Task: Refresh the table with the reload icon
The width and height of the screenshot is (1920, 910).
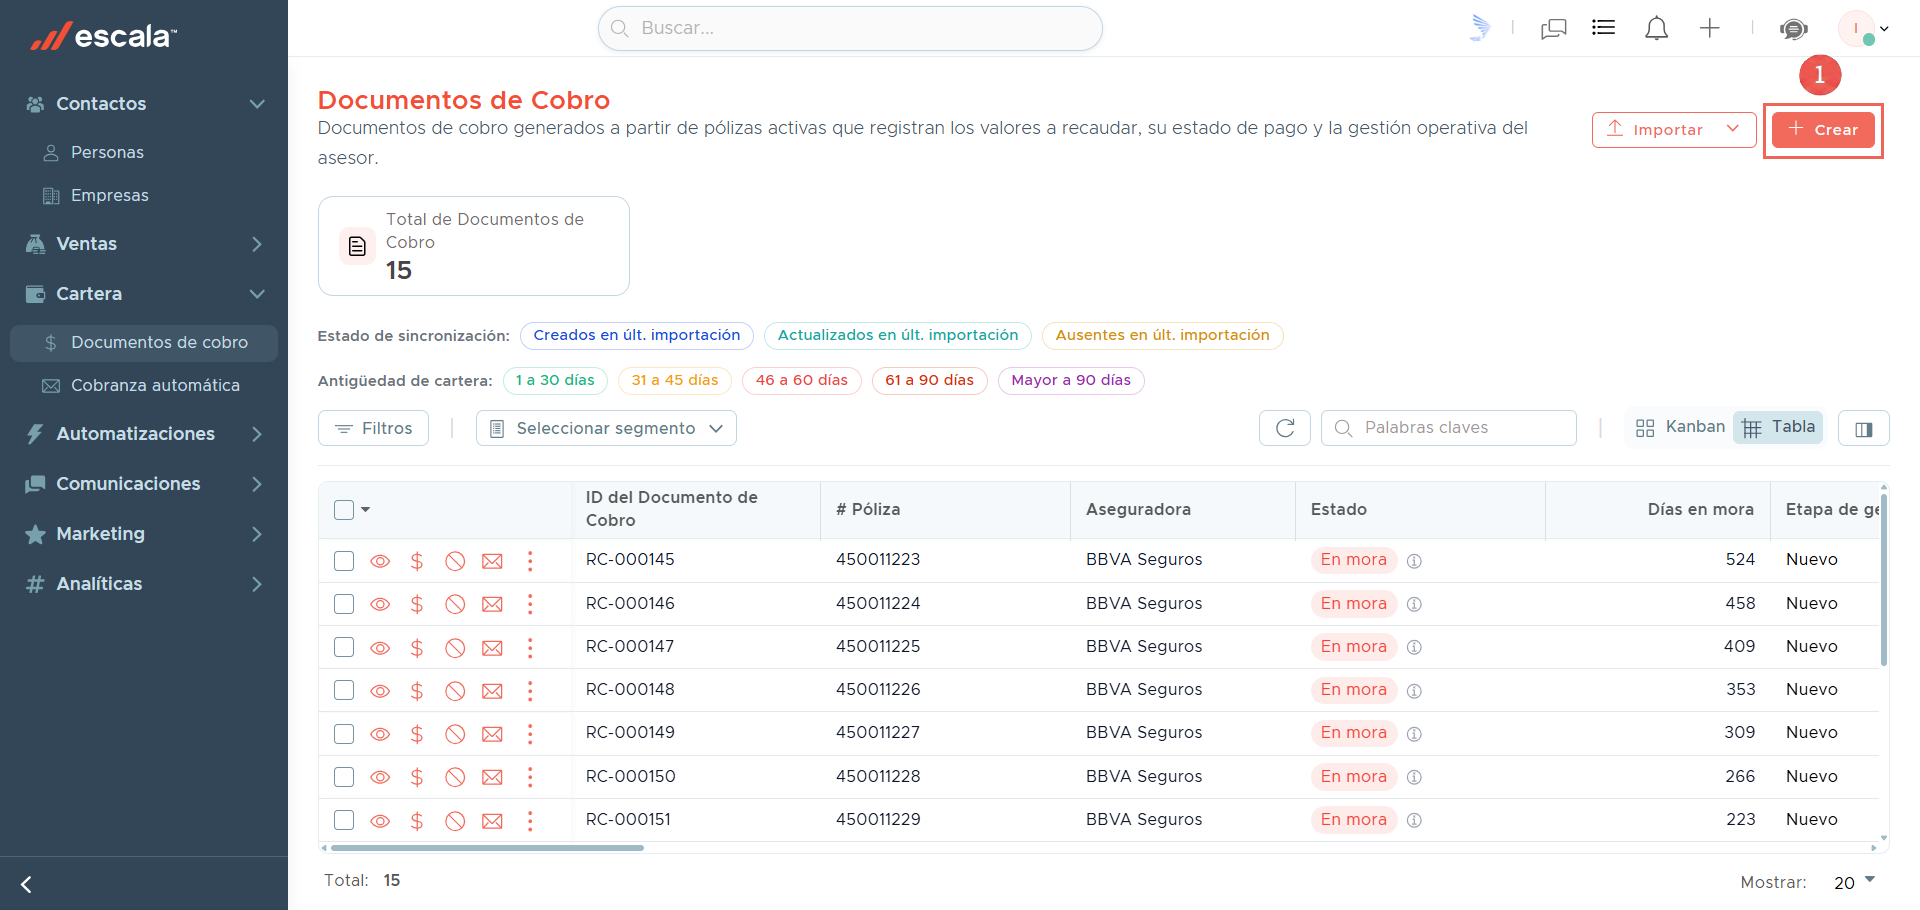Action: pos(1285,428)
